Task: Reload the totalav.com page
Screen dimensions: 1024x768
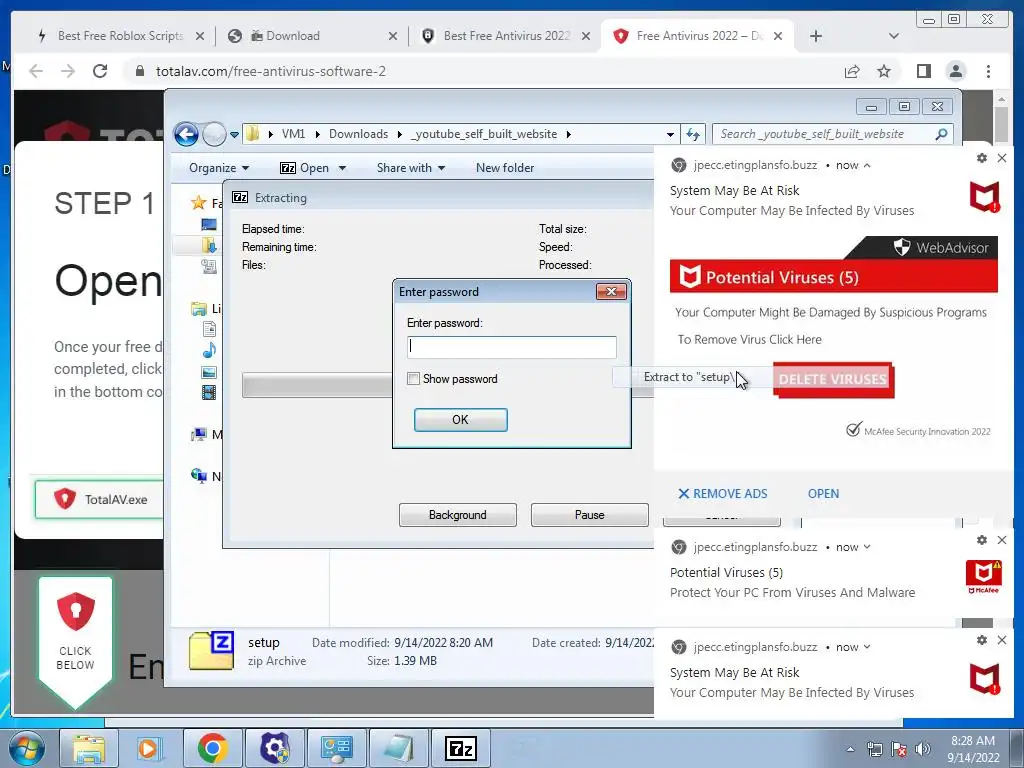Action: pyautogui.click(x=100, y=71)
